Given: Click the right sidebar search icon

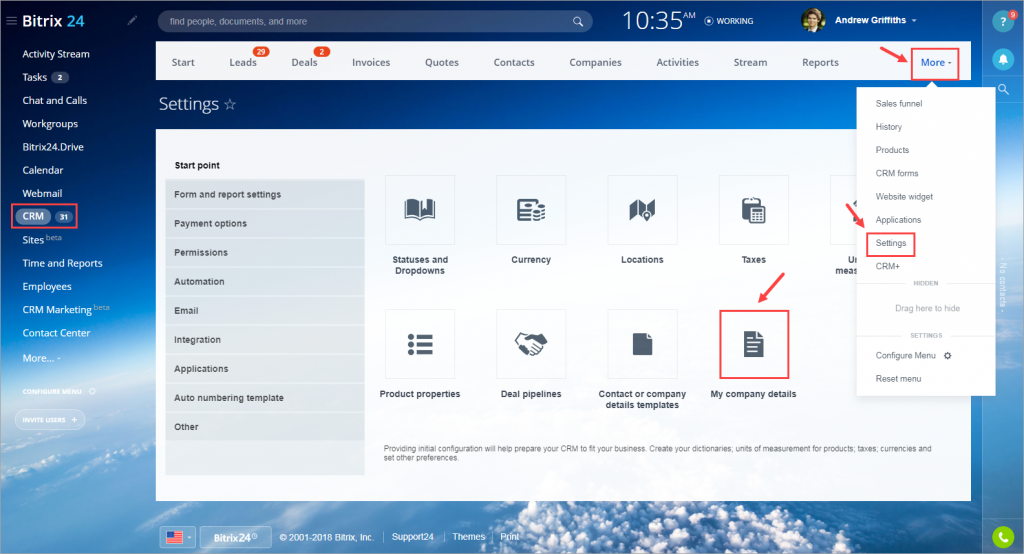Looking at the screenshot, I should [x=1003, y=90].
